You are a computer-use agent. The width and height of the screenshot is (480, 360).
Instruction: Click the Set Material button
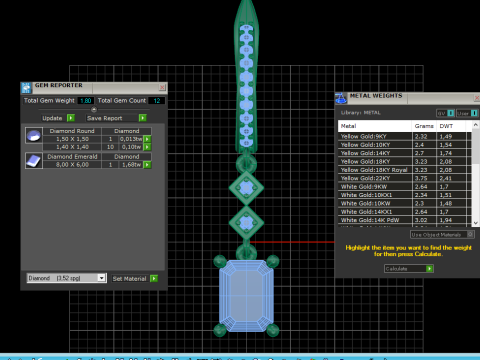click(134, 279)
